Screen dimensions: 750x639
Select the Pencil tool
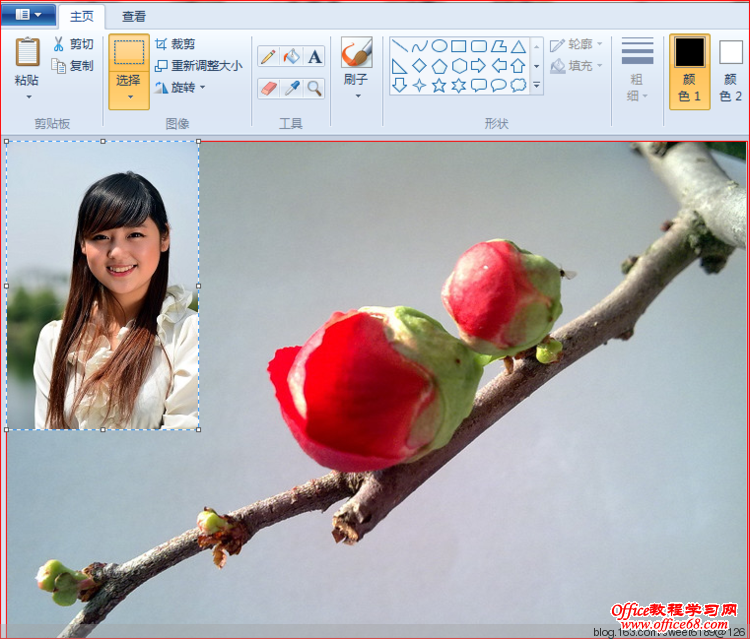(268, 56)
